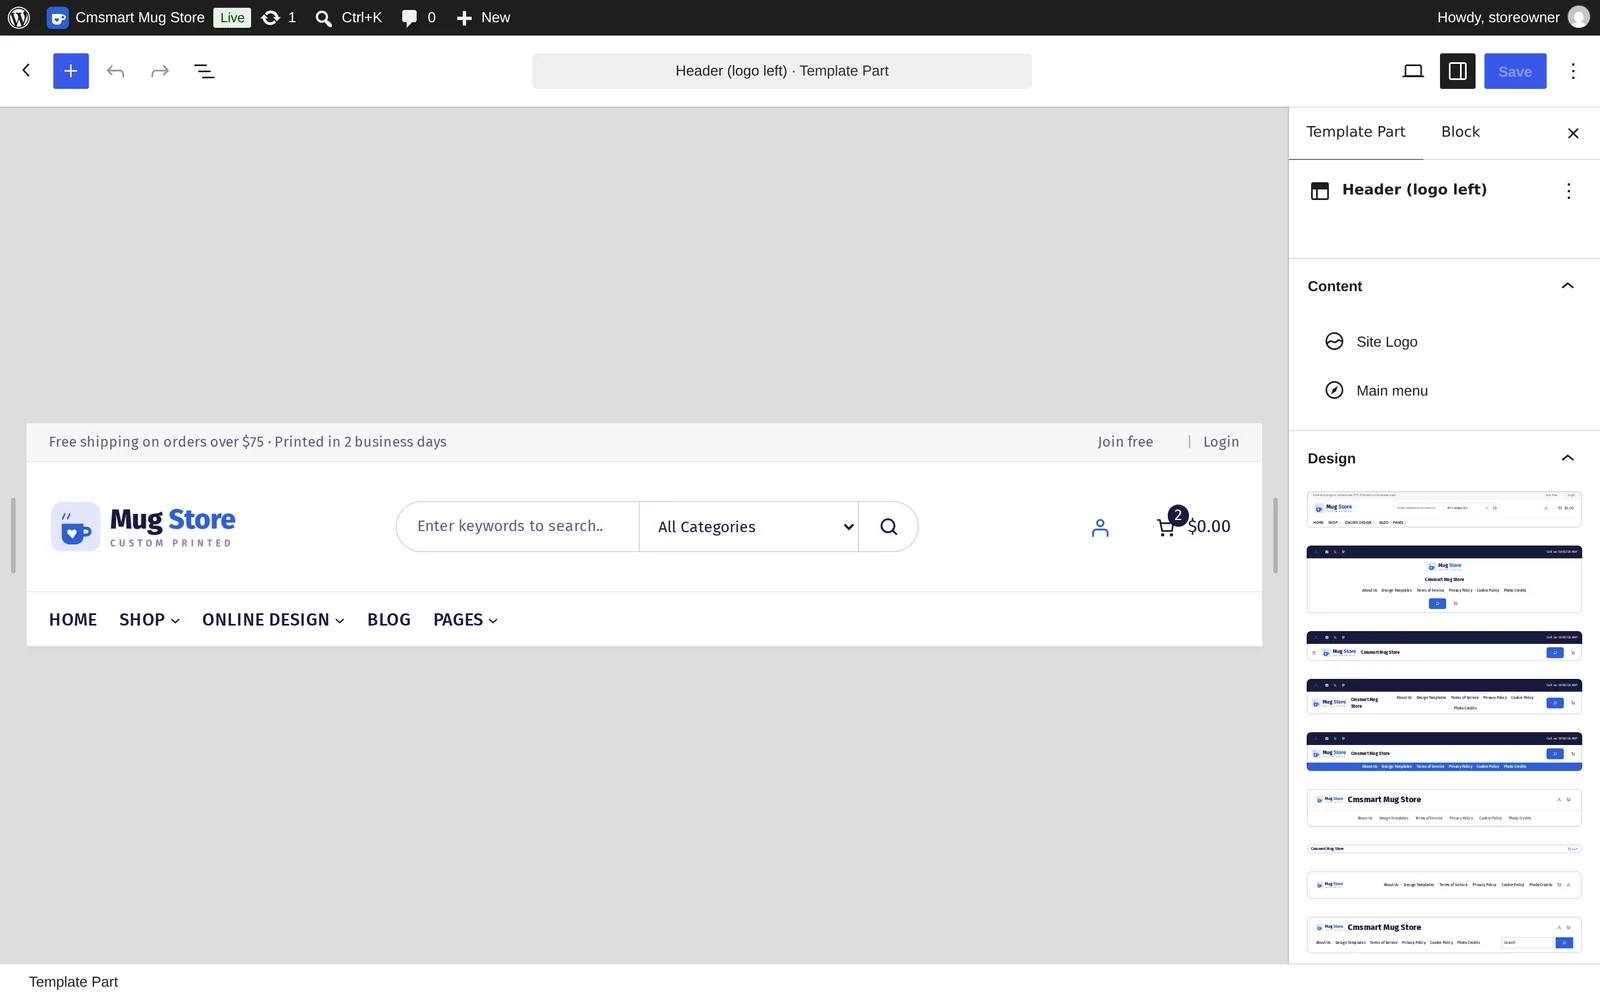Screen dimensions: 1600x1000
Task: Open Ctrl+K search in admin bar
Action: tap(349, 17)
